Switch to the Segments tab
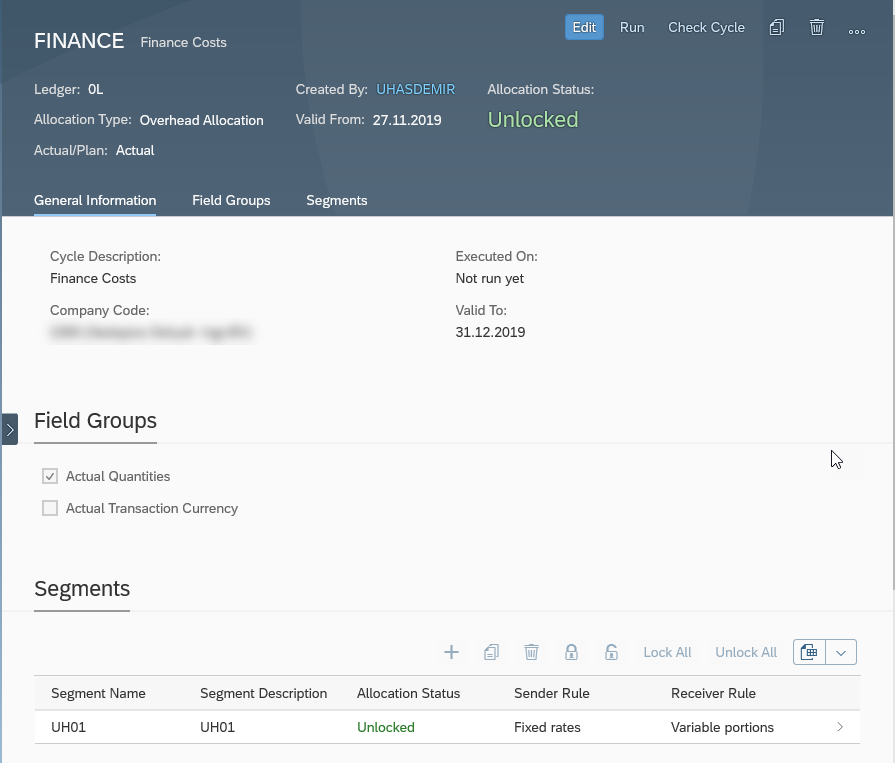Screen dimensions: 895x763 [336, 200]
